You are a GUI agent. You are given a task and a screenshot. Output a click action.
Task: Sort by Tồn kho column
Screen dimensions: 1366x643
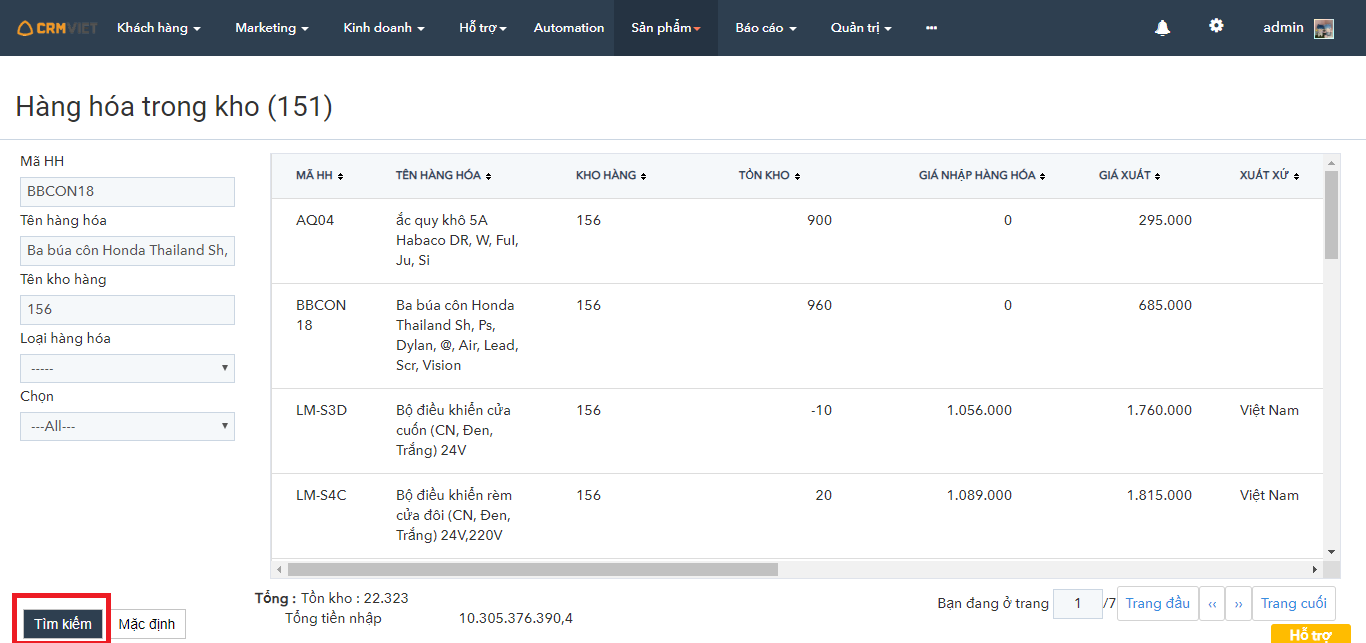pyautogui.click(x=769, y=176)
